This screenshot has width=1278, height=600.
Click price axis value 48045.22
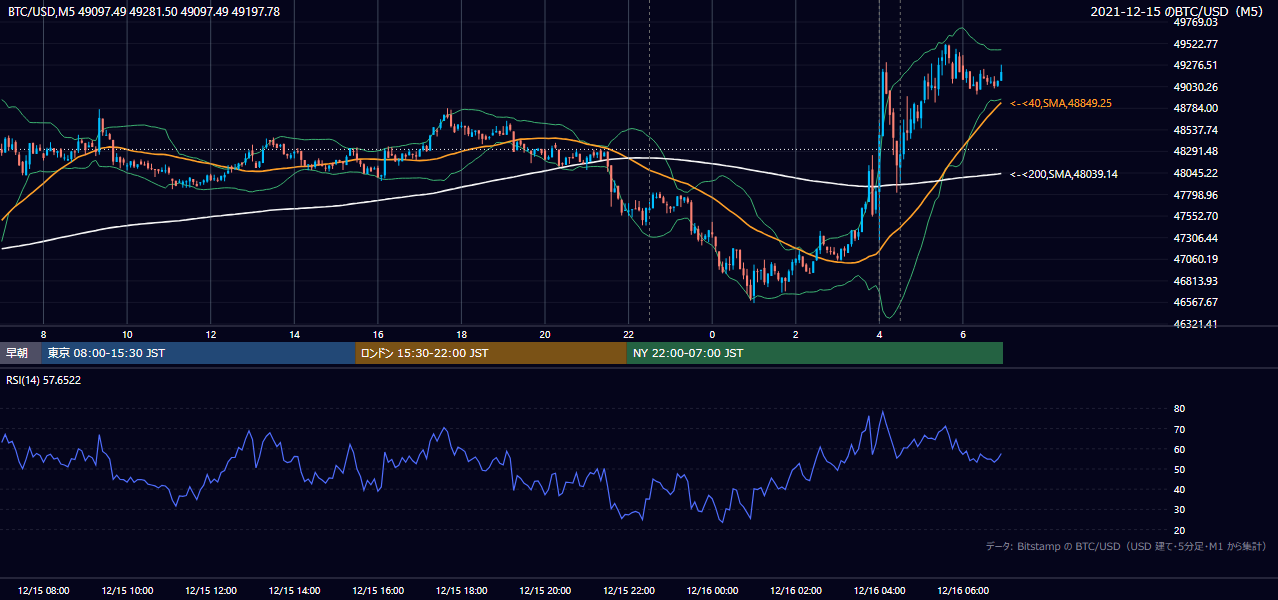(x=1196, y=173)
